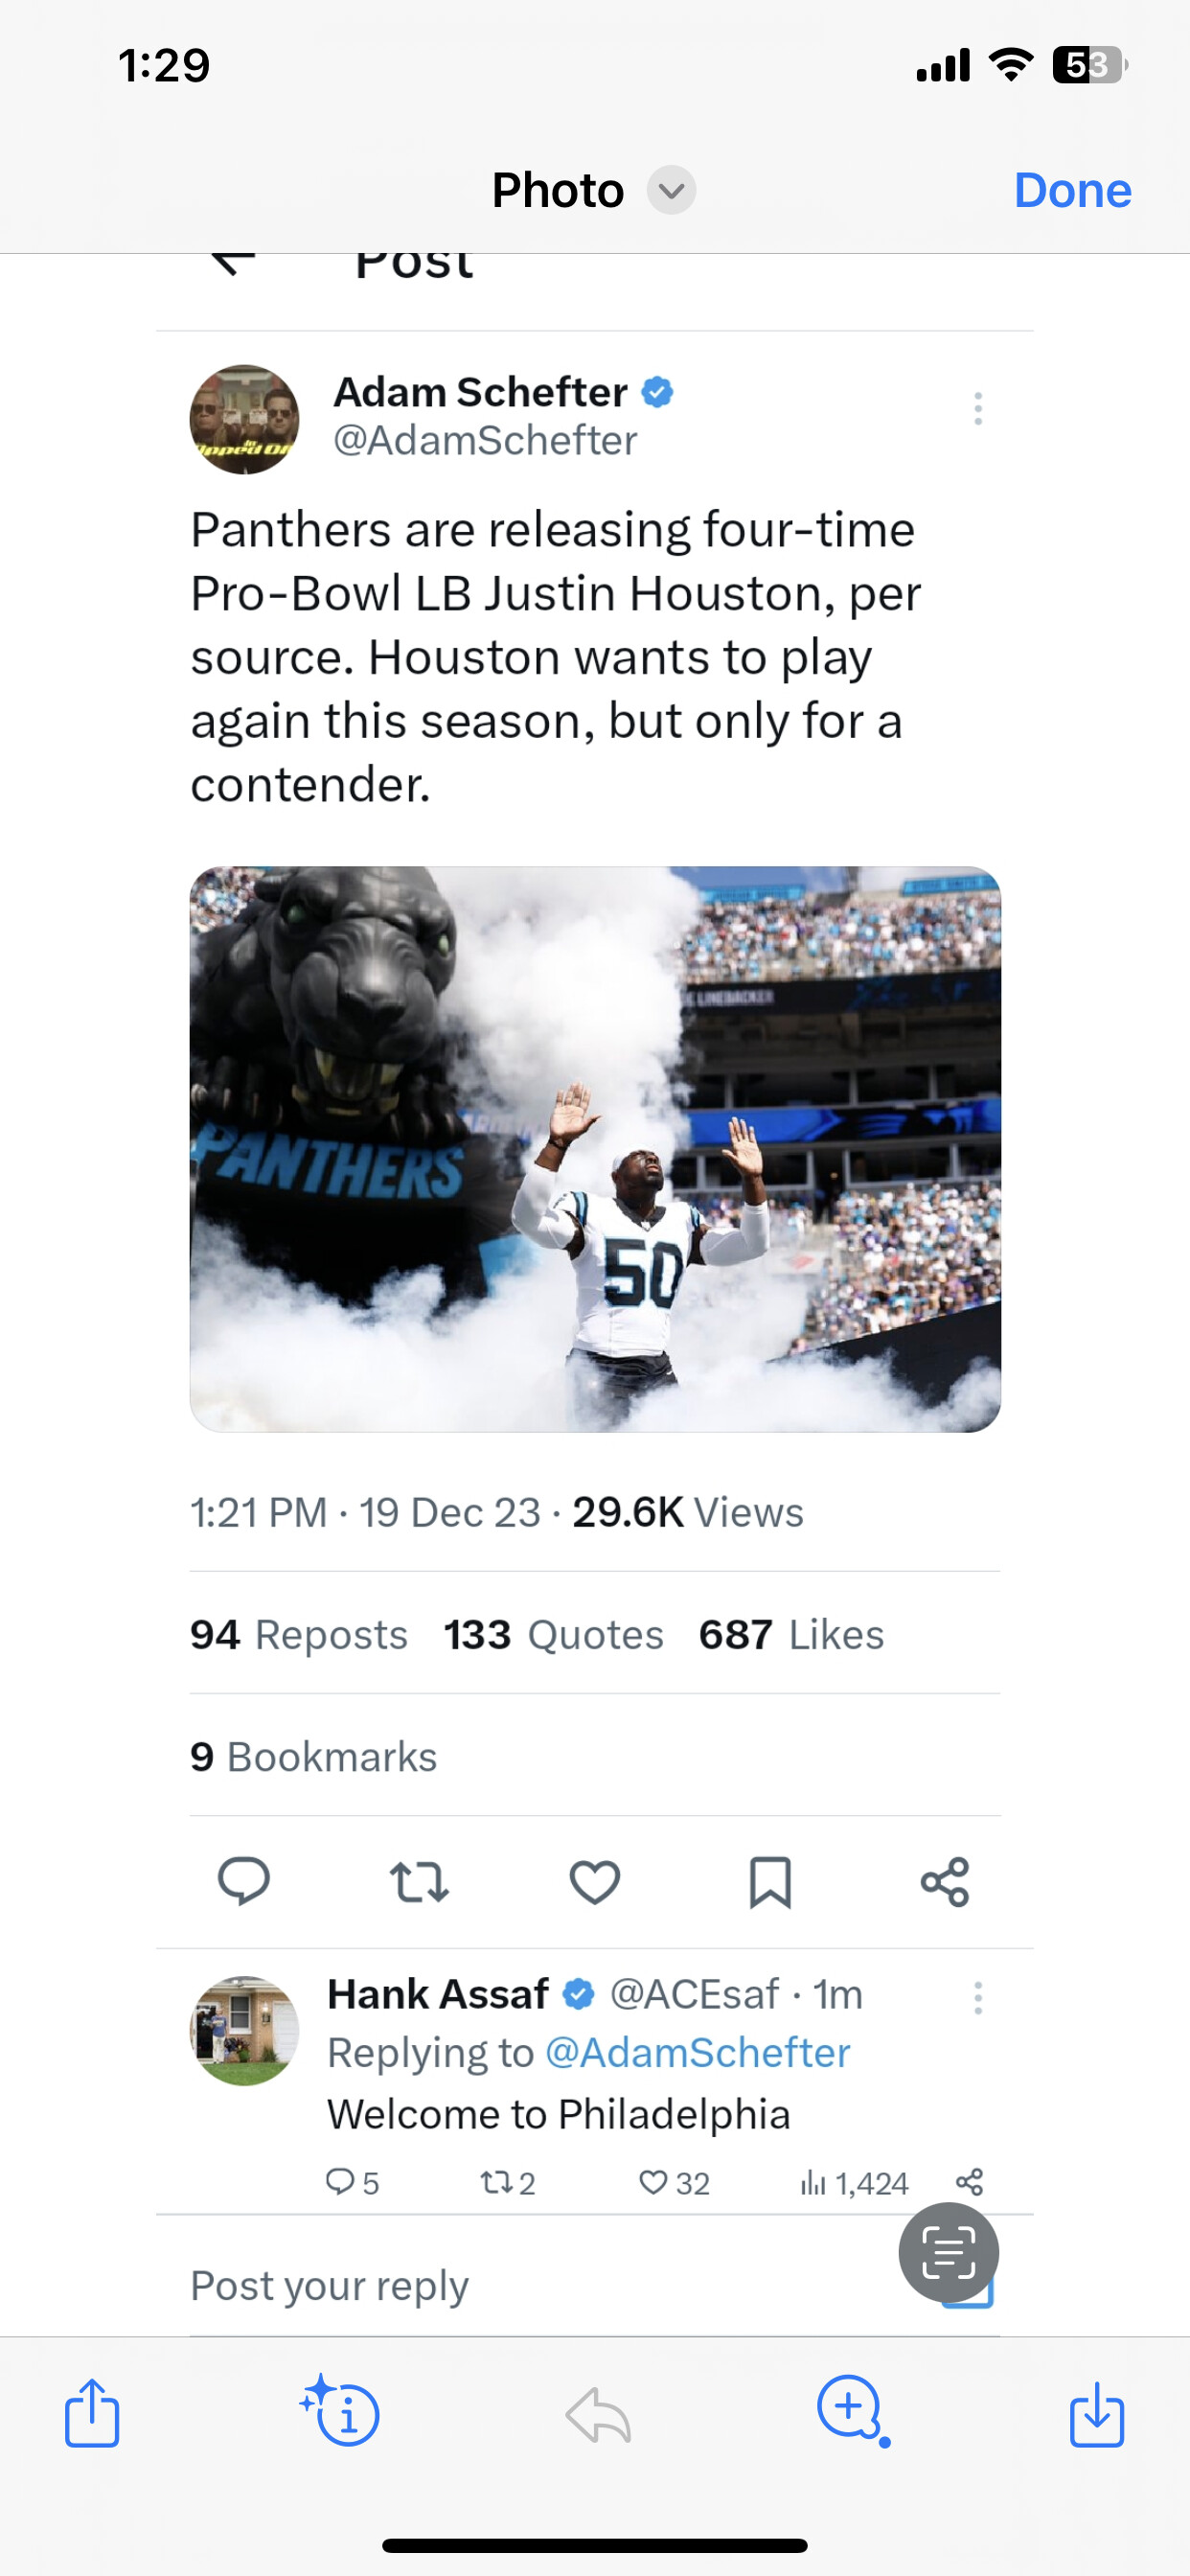Viewport: 1190px width, 2576px height.
Task: Save photo with the download icon
Action: point(1097,2414)
